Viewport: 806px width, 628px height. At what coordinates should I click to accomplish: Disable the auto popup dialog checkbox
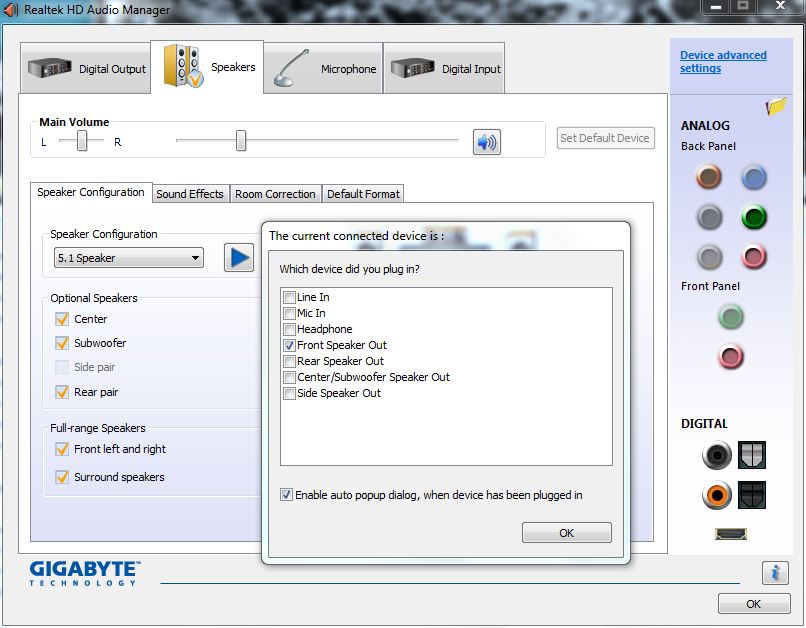(286, 495)
